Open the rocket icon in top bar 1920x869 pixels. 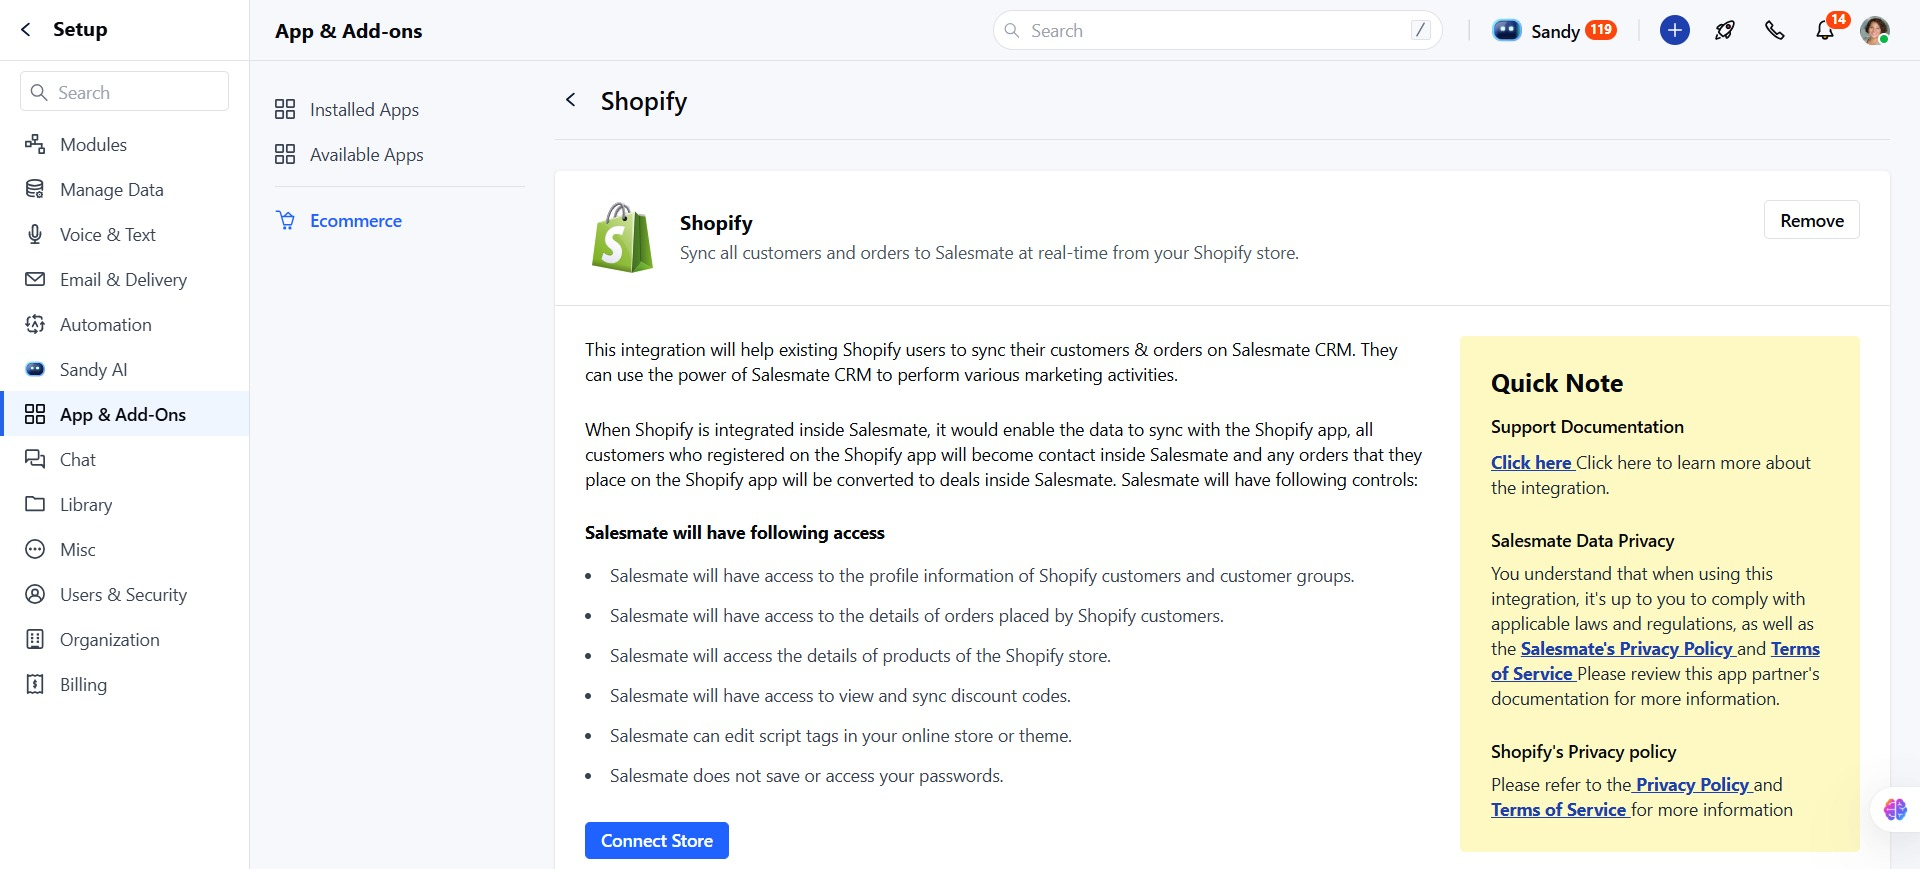pyautogui.click(x=1724, y=30)
